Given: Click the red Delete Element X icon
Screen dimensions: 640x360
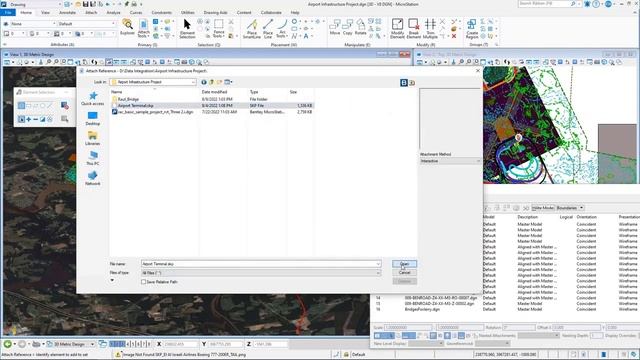Looking at the screenshot, I should pyautogui.click(x=453, y=36).
